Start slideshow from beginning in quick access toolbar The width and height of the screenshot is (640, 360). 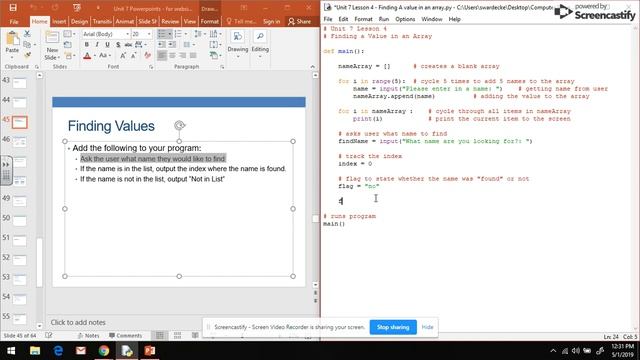click(77, 7)
